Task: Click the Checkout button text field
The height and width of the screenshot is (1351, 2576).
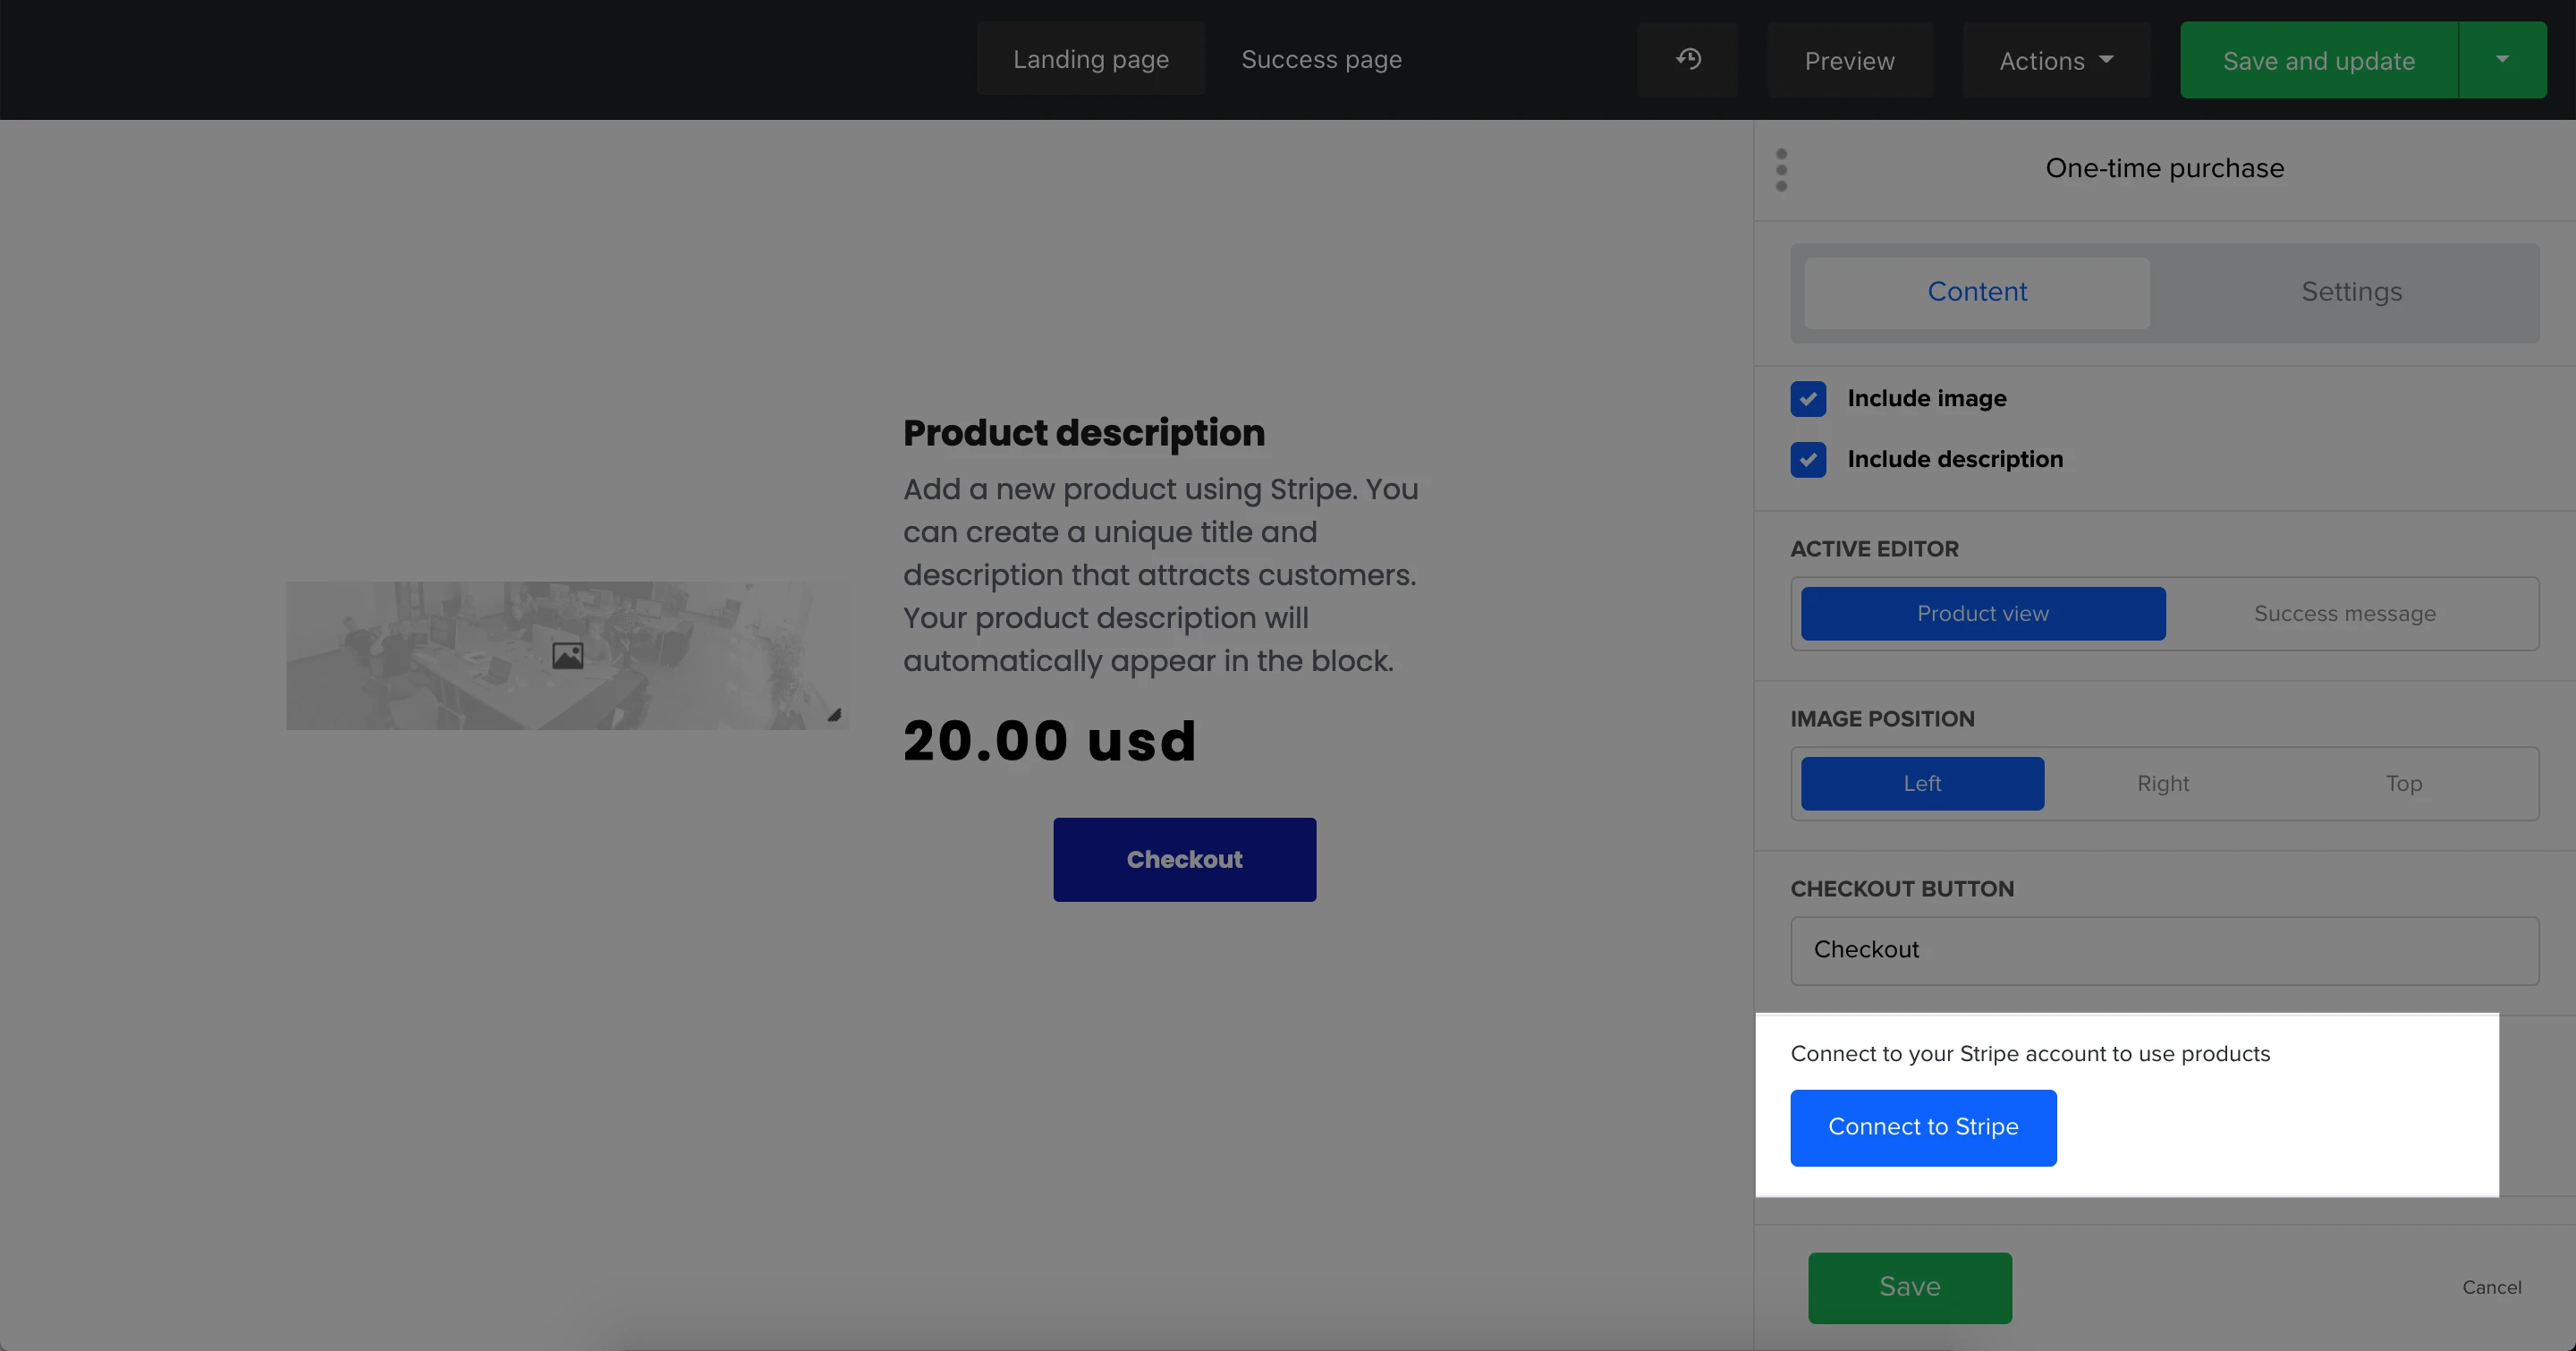Action: click(2164, 950)
